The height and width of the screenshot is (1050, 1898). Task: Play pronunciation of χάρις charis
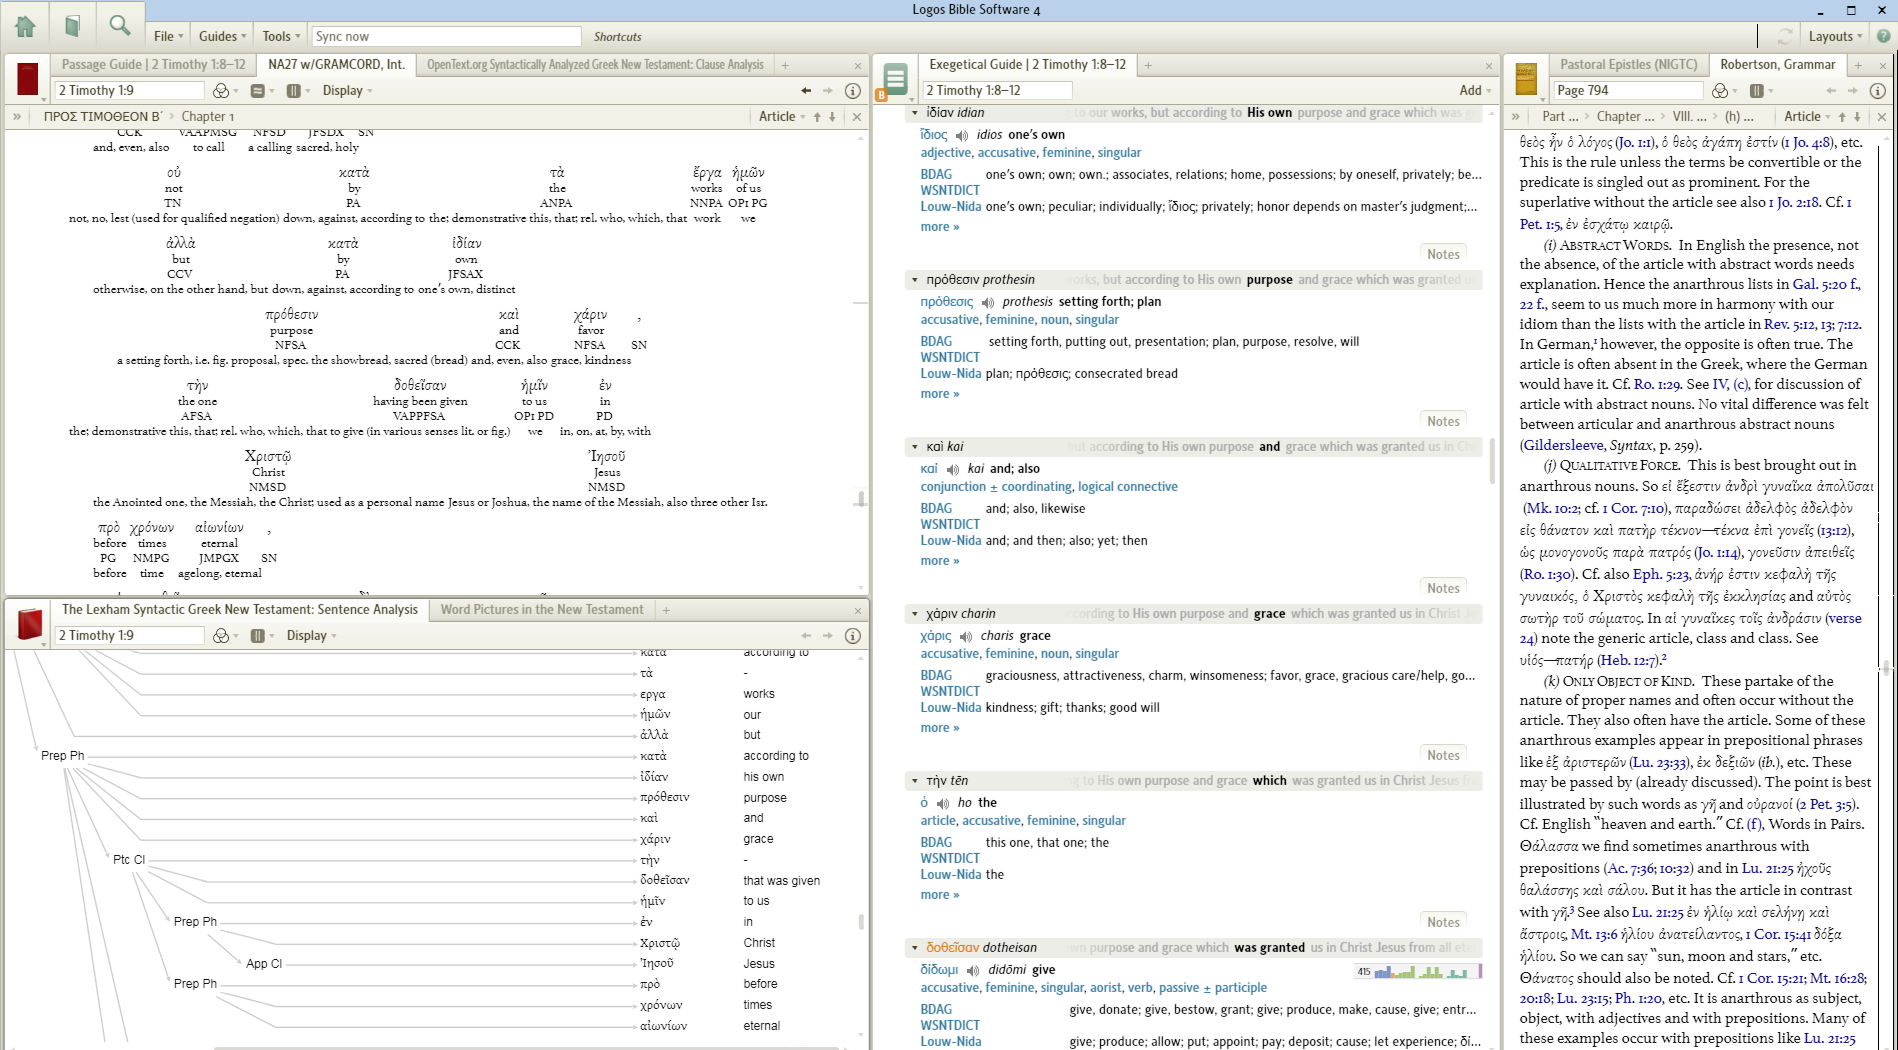tap(966, 636)
